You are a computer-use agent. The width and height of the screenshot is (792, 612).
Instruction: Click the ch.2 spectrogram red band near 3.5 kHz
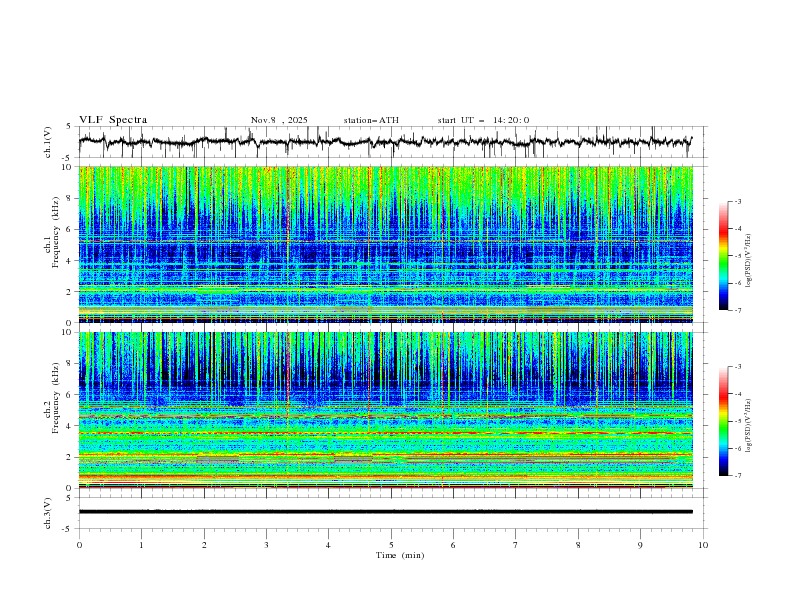pos(385,433)
